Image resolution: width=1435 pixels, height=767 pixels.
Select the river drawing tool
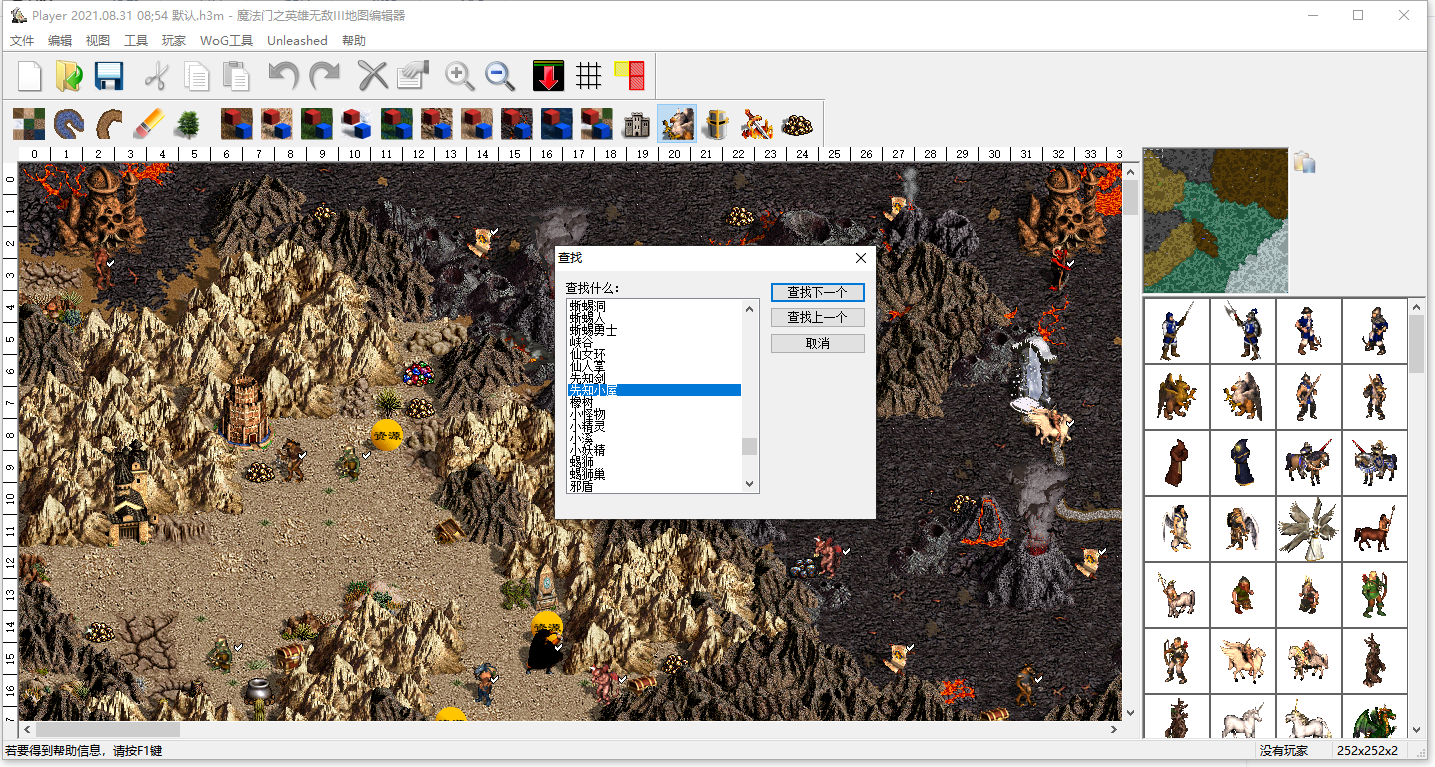point(69,124)
